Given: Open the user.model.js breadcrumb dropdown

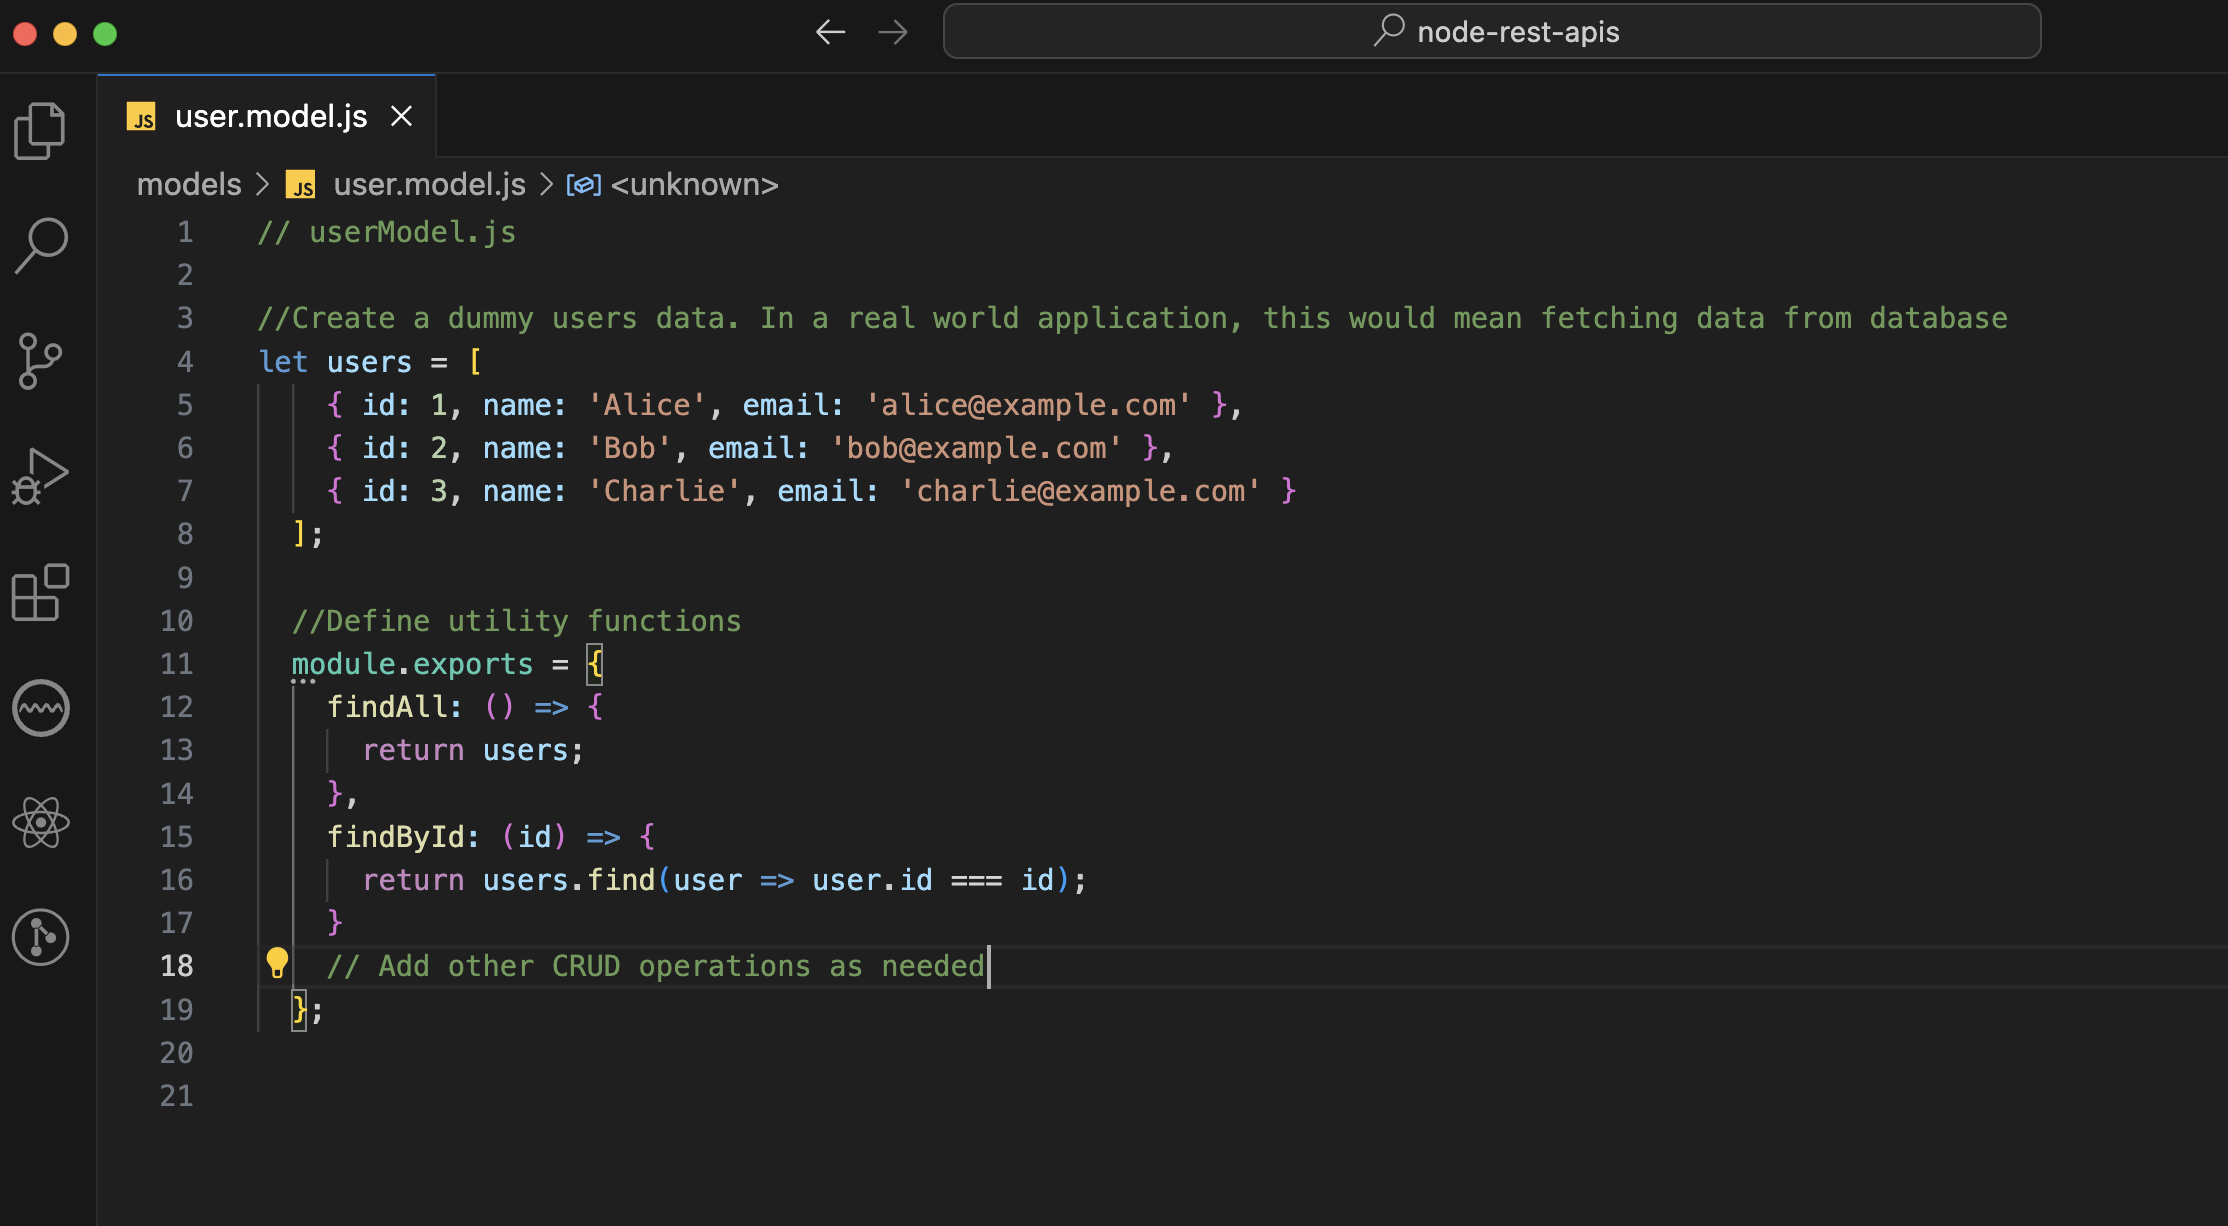Looking at the screenshot, I should coord(428,185).
